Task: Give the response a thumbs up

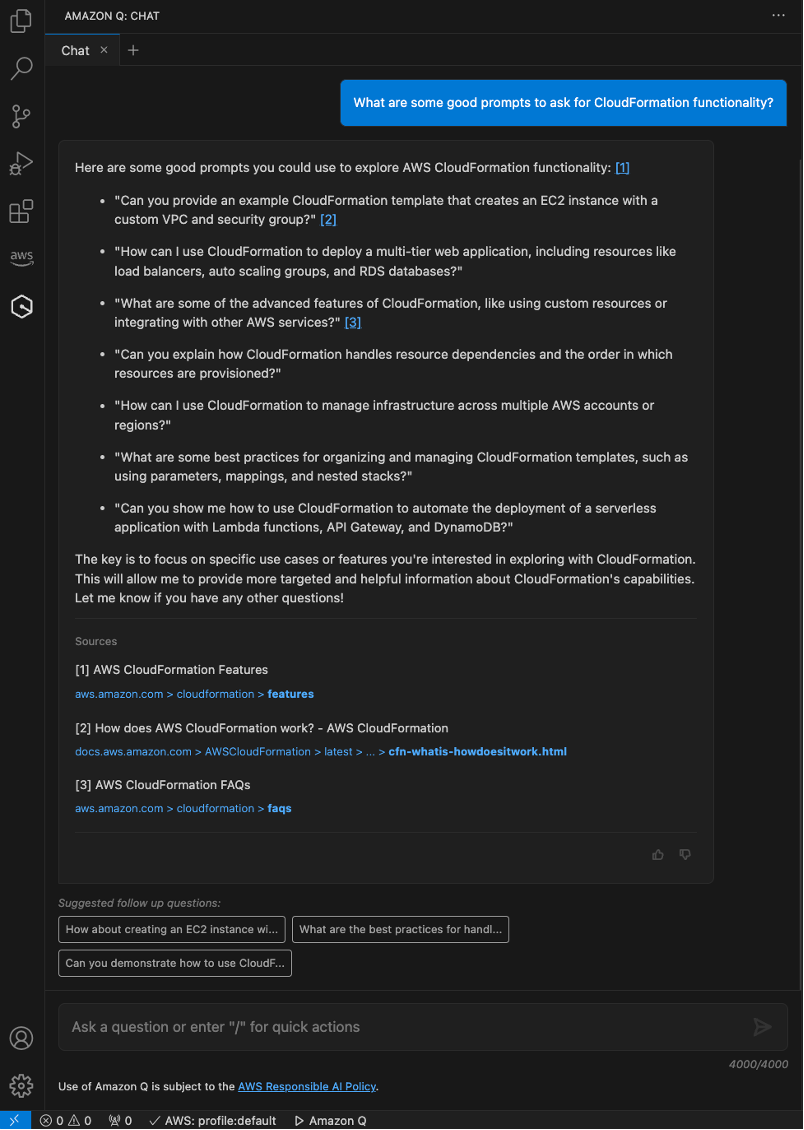Action: tap(657, 855)
